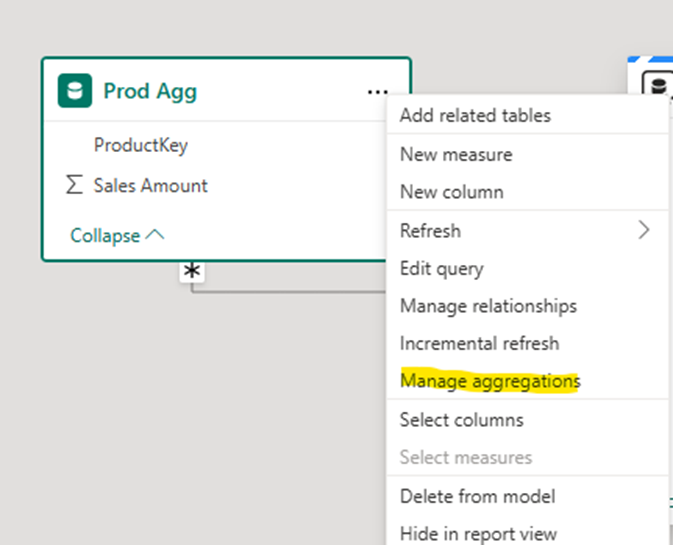The height and width of the screenshot is (545, 673).
Task: Click the asterisk relationship cardinality marker
Action: point(191,272)
